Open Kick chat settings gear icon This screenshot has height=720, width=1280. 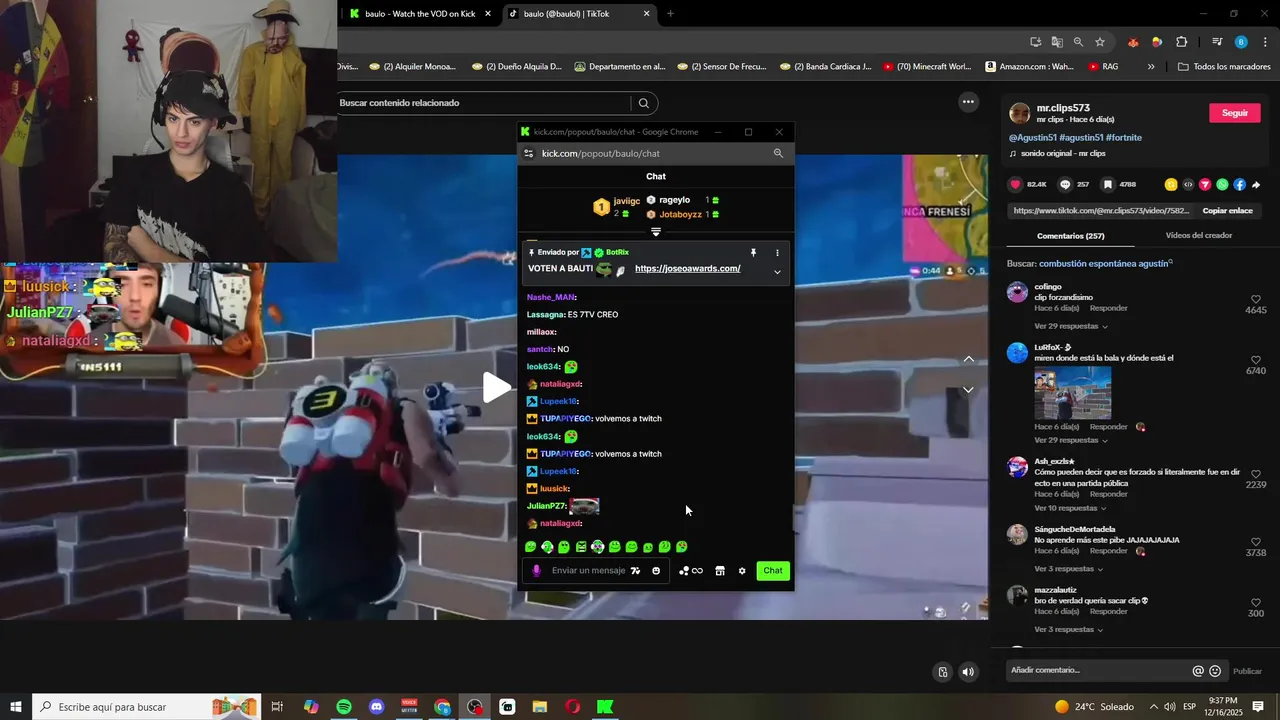tap(742, 571)
